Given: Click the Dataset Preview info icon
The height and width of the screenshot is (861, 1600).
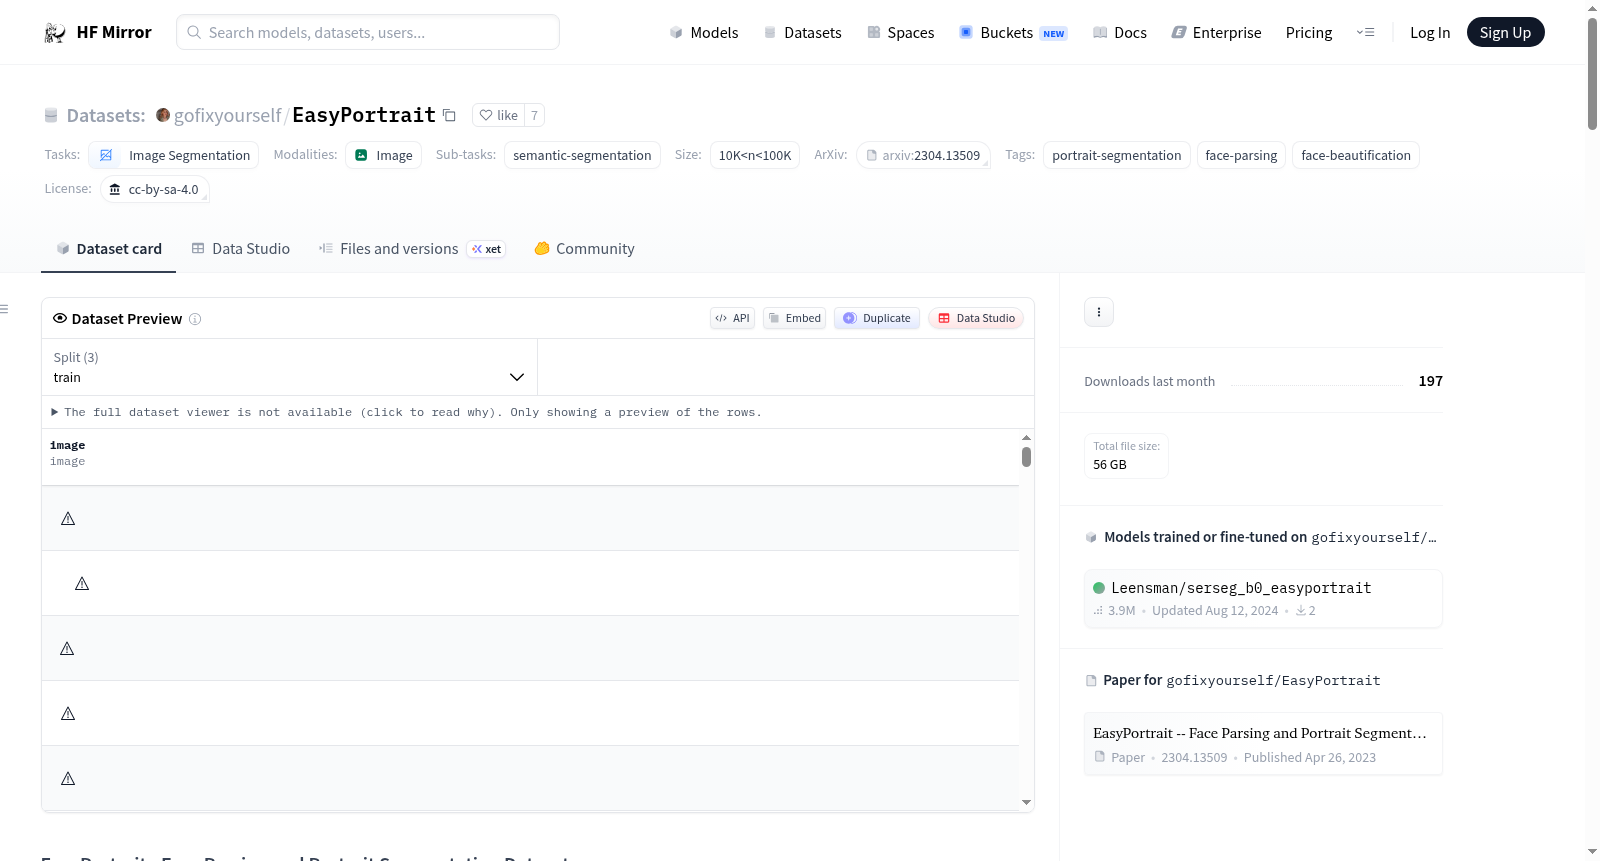Looking at the screenshot, I should click(x=195, y=319).
